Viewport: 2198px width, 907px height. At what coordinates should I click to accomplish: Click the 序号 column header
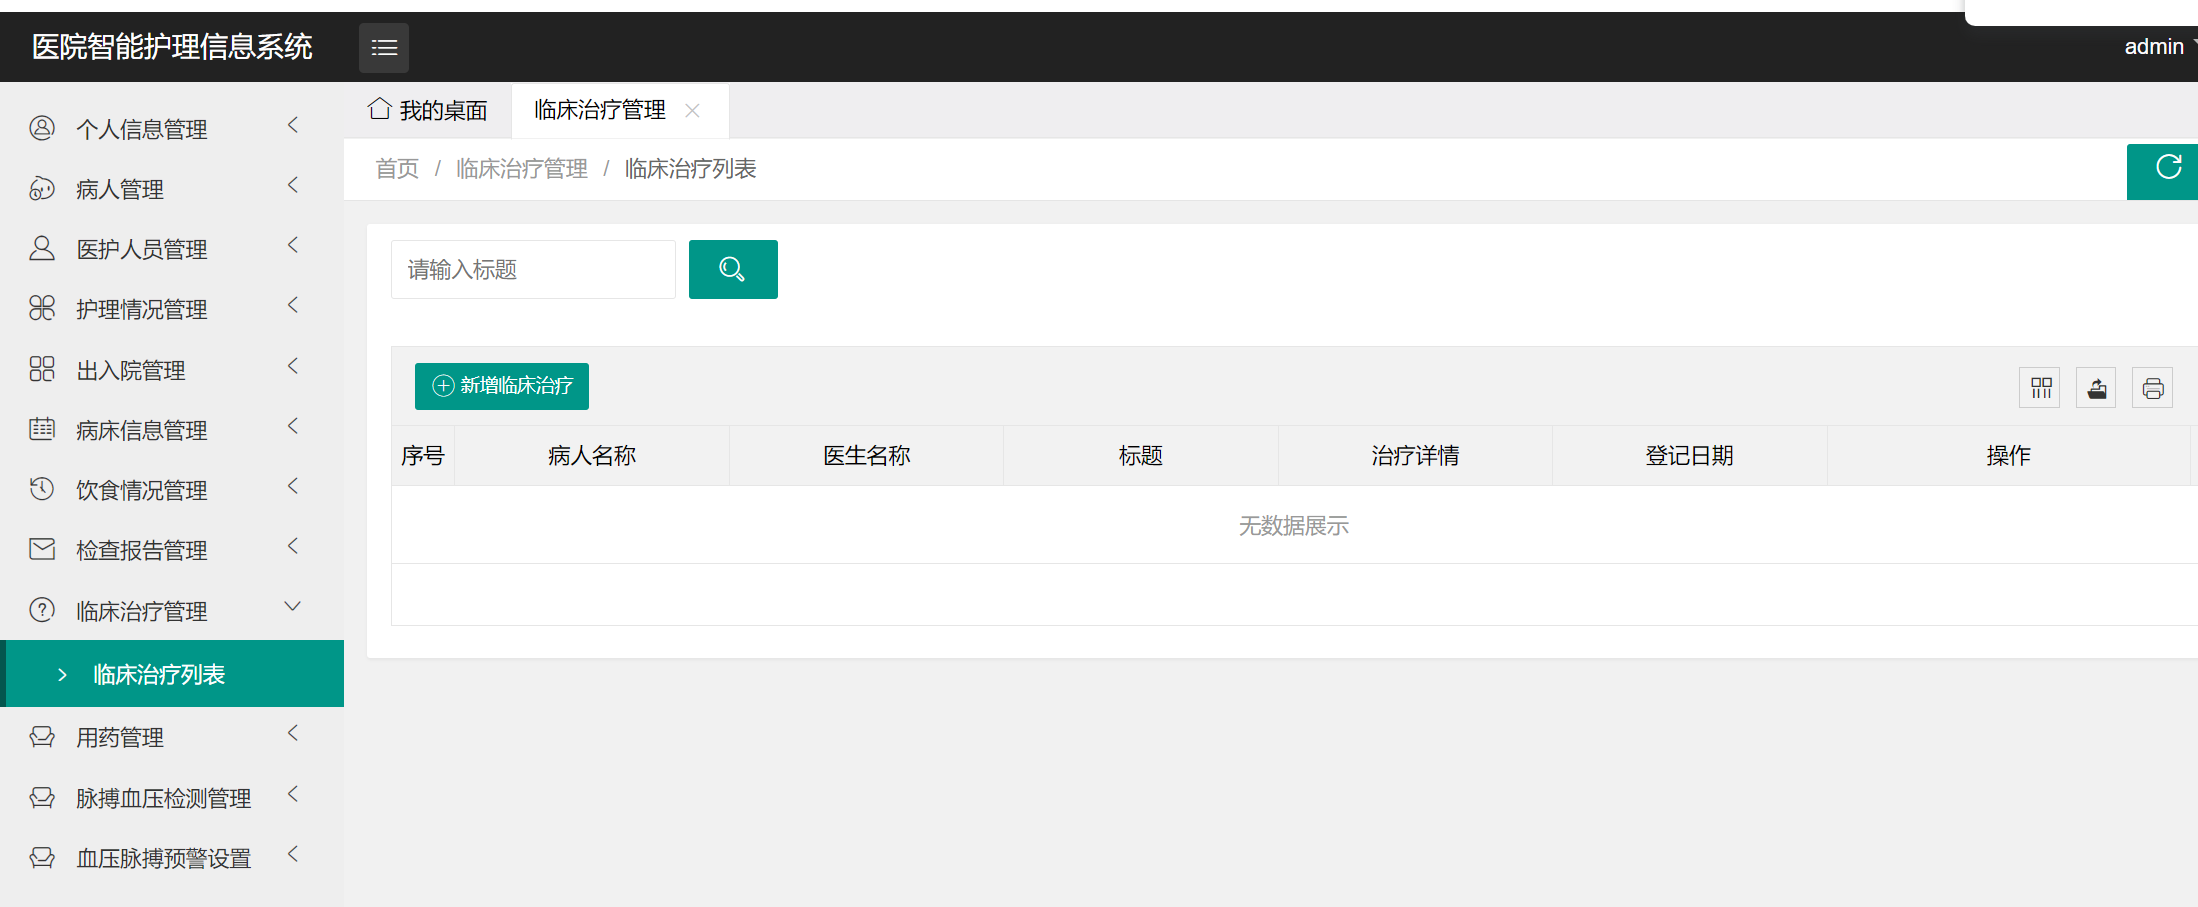pos(423,456)
